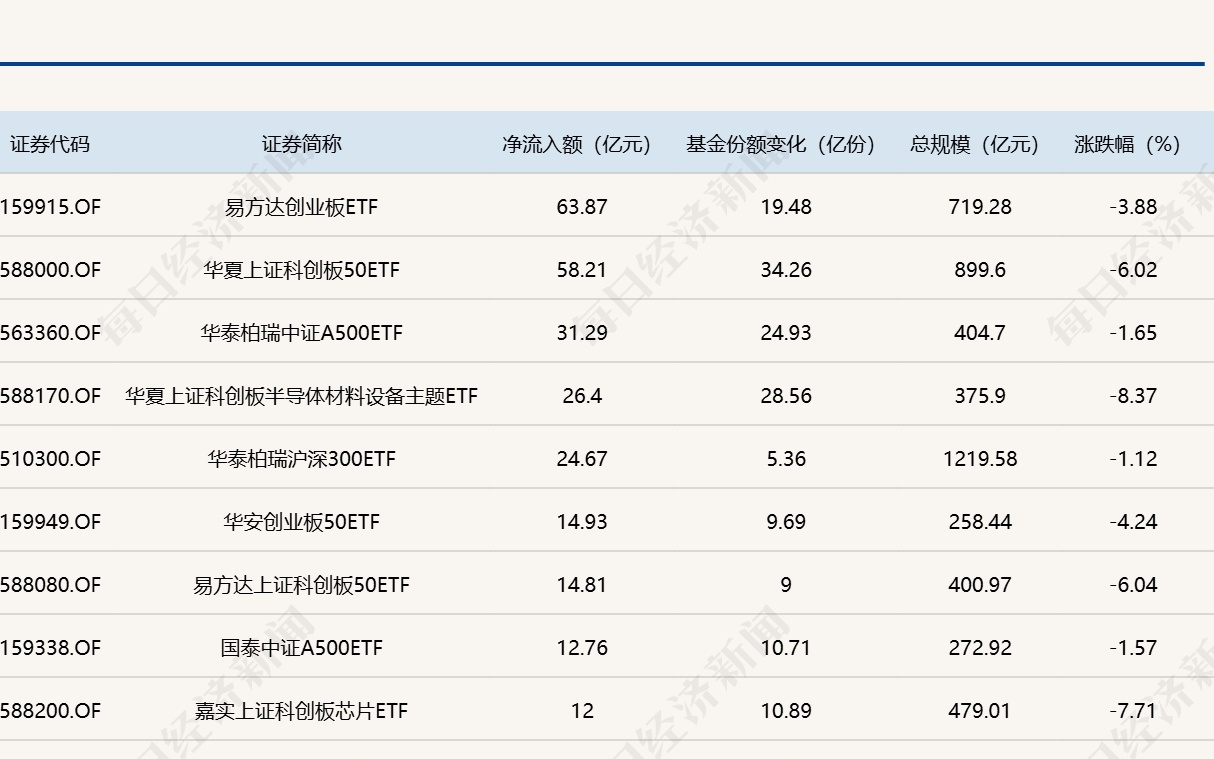
Task: Select share change value 34.26
Action: [x=786, y=270]
